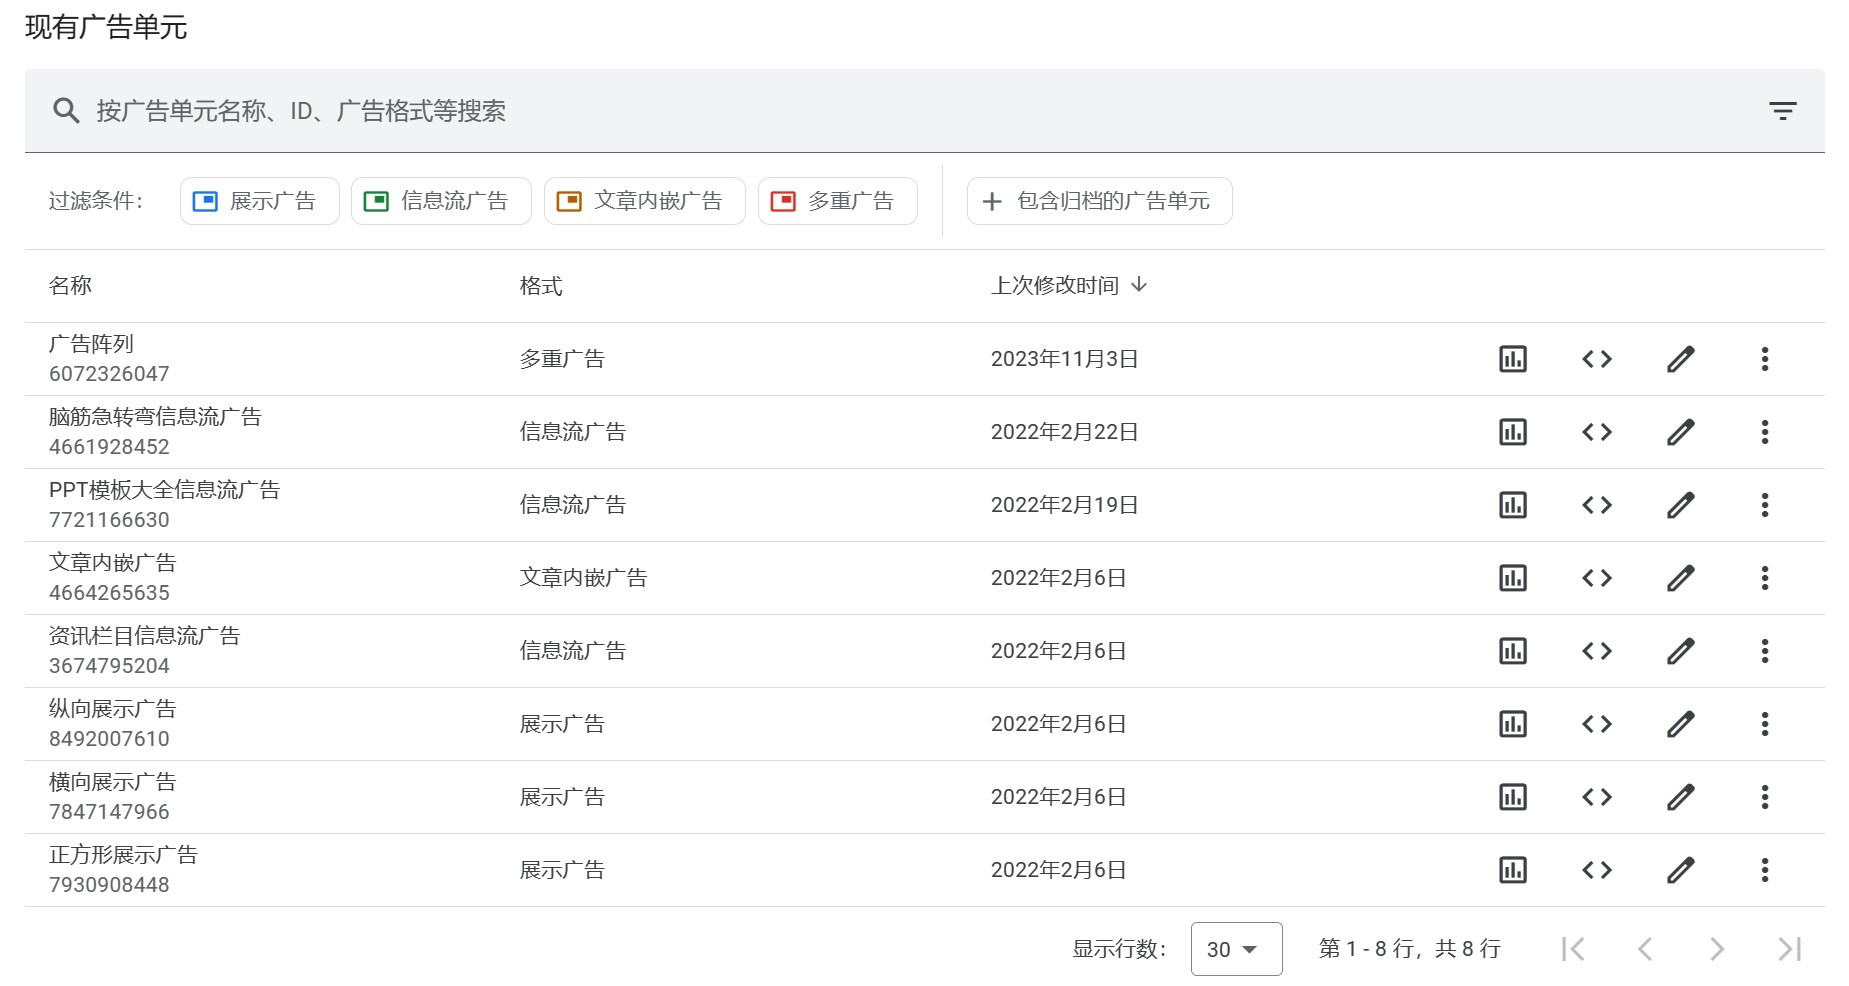Get code for 脑筋急转弯信息流广告
1849x986 pixels.
(x=1596, y=432)
